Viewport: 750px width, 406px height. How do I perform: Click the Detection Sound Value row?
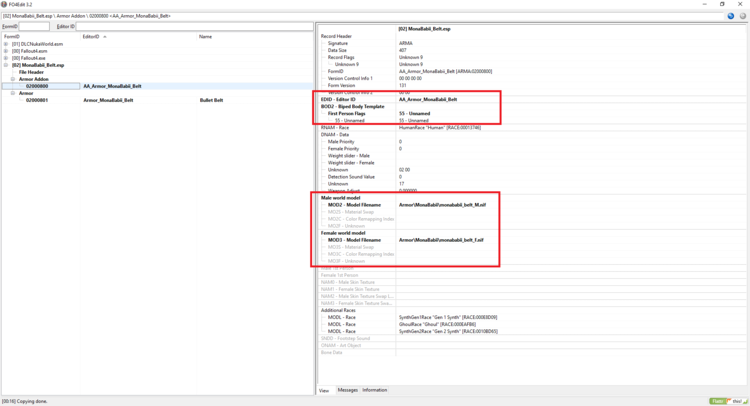[x=351, y=177]
